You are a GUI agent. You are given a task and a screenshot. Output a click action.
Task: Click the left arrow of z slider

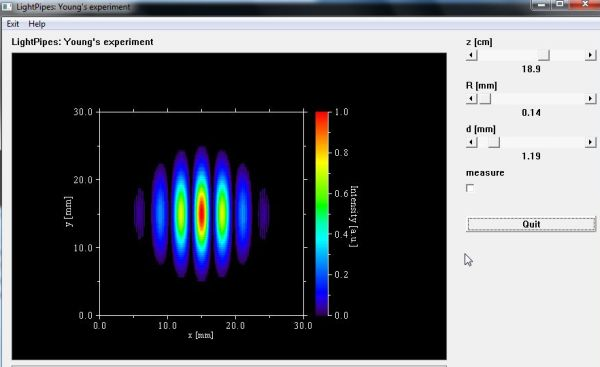tap(471, 55)
